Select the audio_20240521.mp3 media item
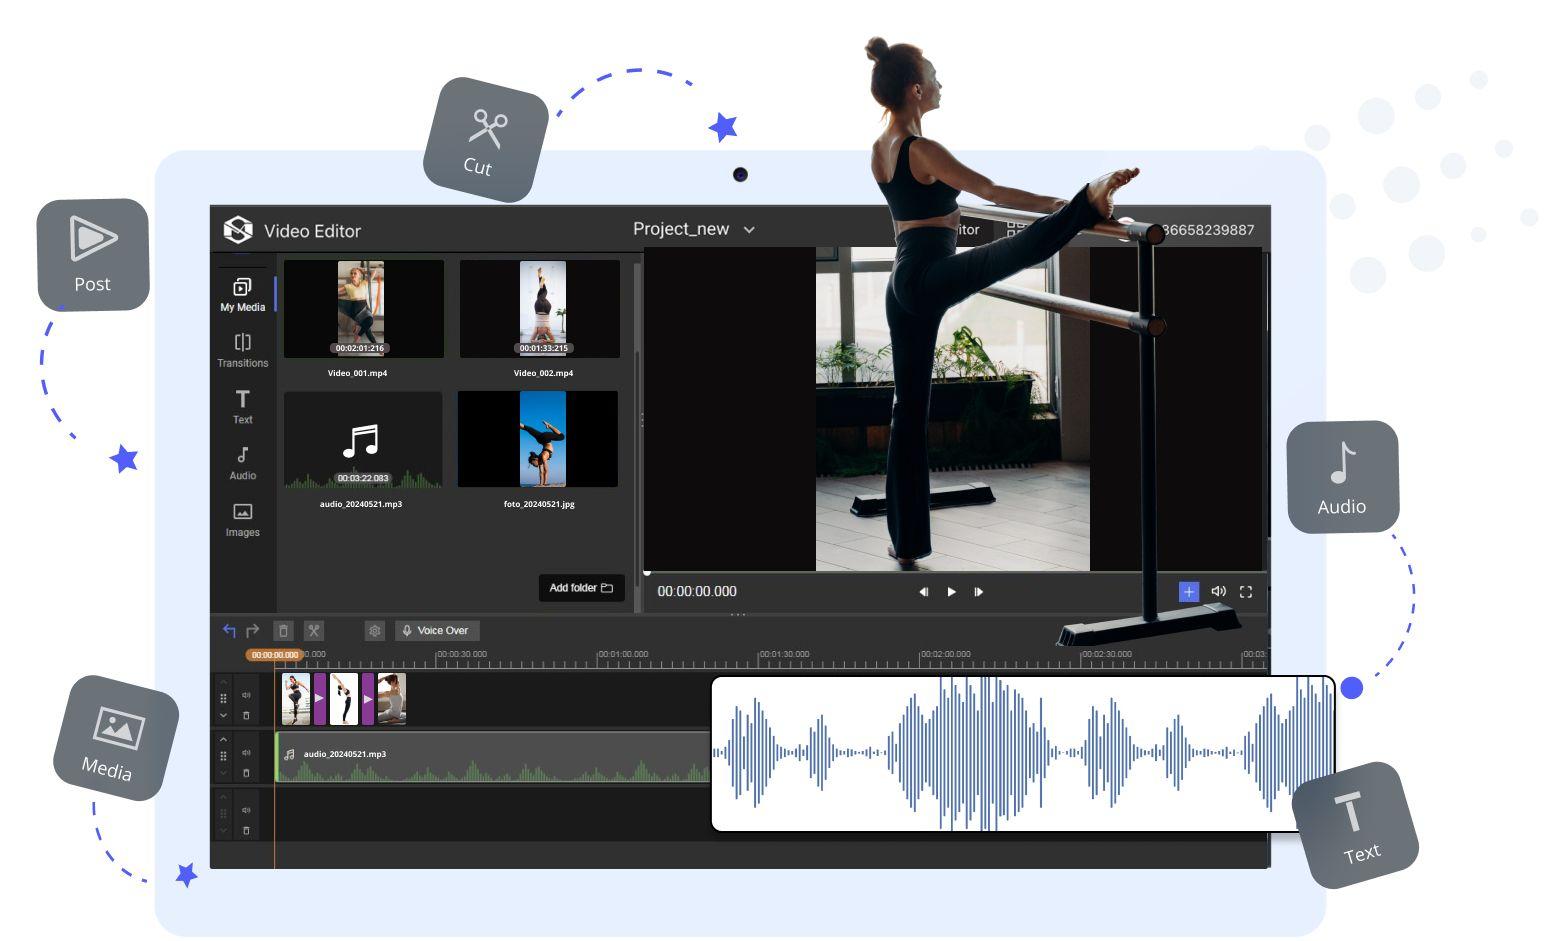The image size is (1544, 941). tap(363, 440)
